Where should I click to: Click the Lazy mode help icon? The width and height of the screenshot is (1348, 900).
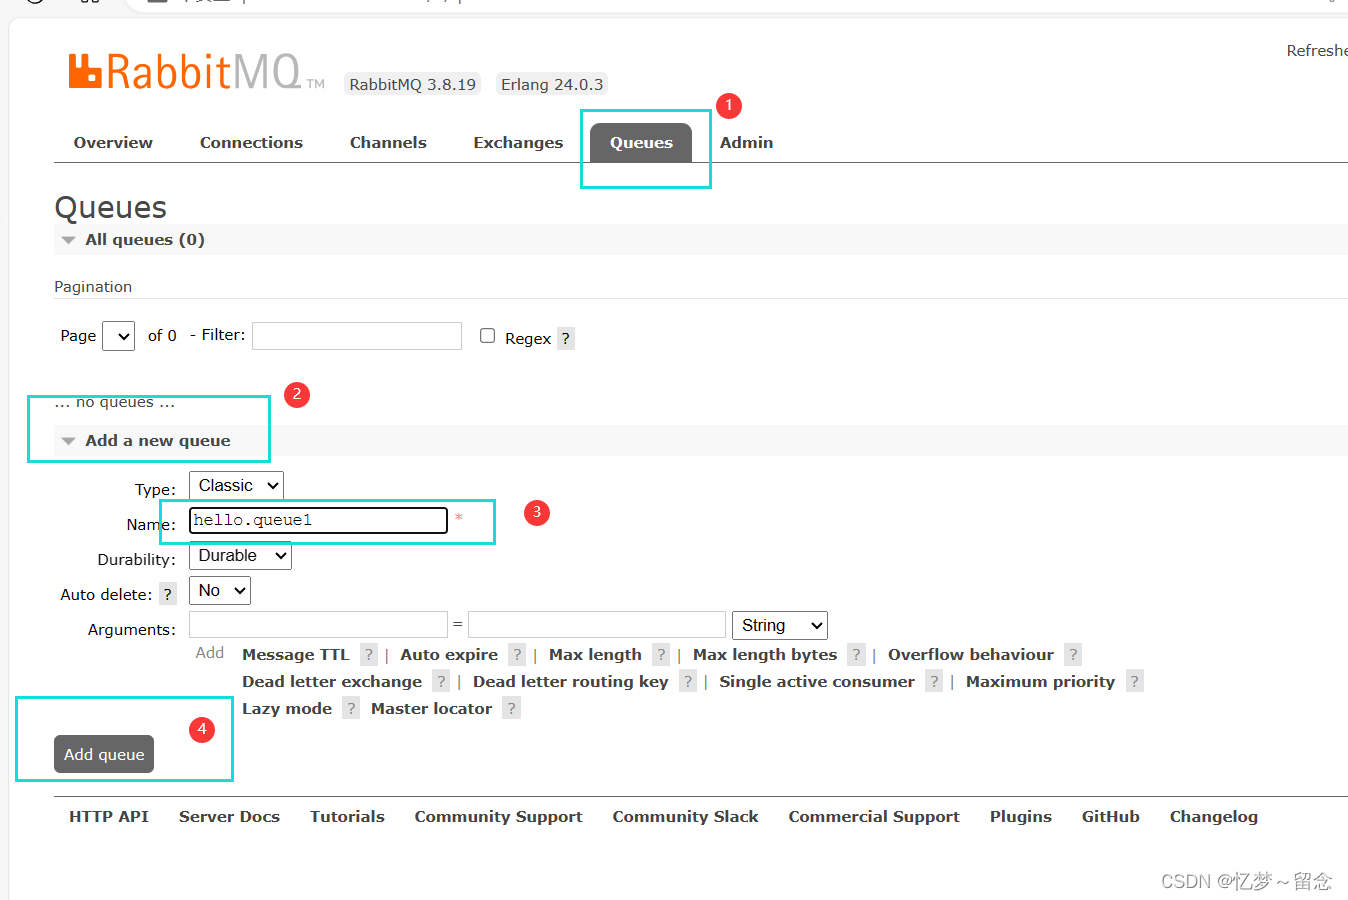pos(351,708)
